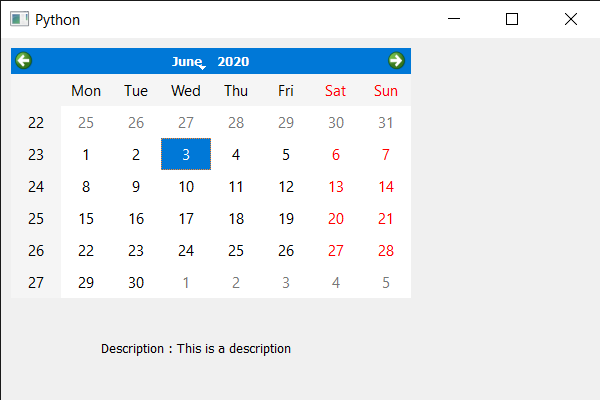The image size is (600, 400).
Task: Select grayed-out May 25
Action: point(86,123)
